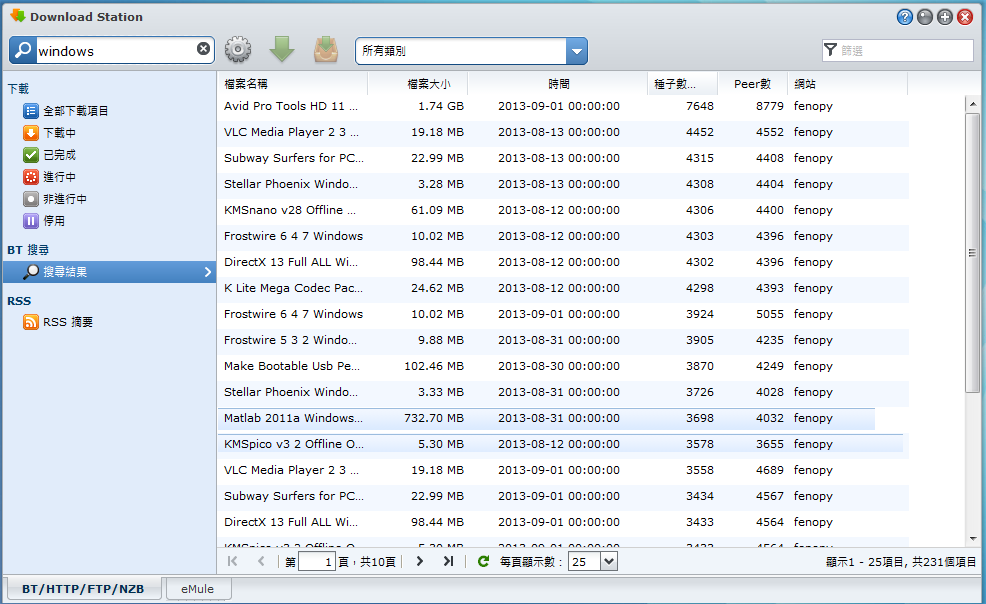Image resolution: width=986 pixels, height=604 pixels.
Task: Select the K Lite Mega Codec Pack row
Action: [x=563, y=288]
